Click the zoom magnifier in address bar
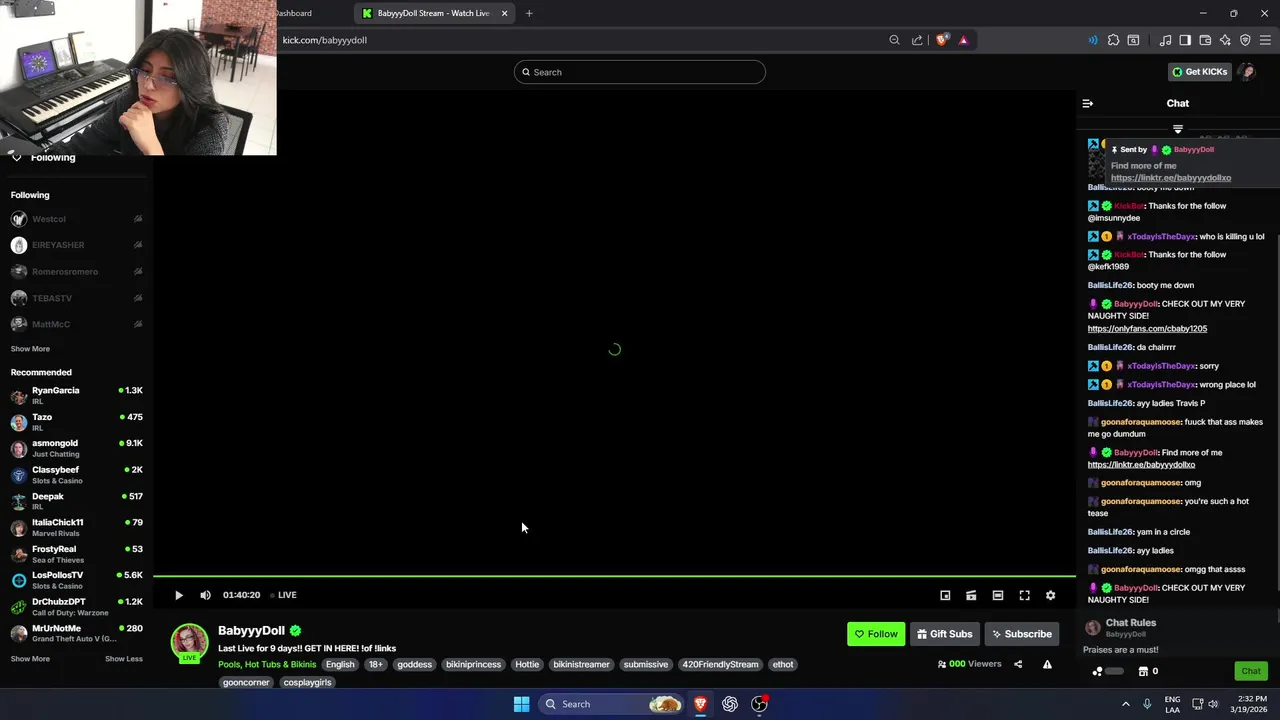The image size is (1280, 720). click(x=894, y=40)
